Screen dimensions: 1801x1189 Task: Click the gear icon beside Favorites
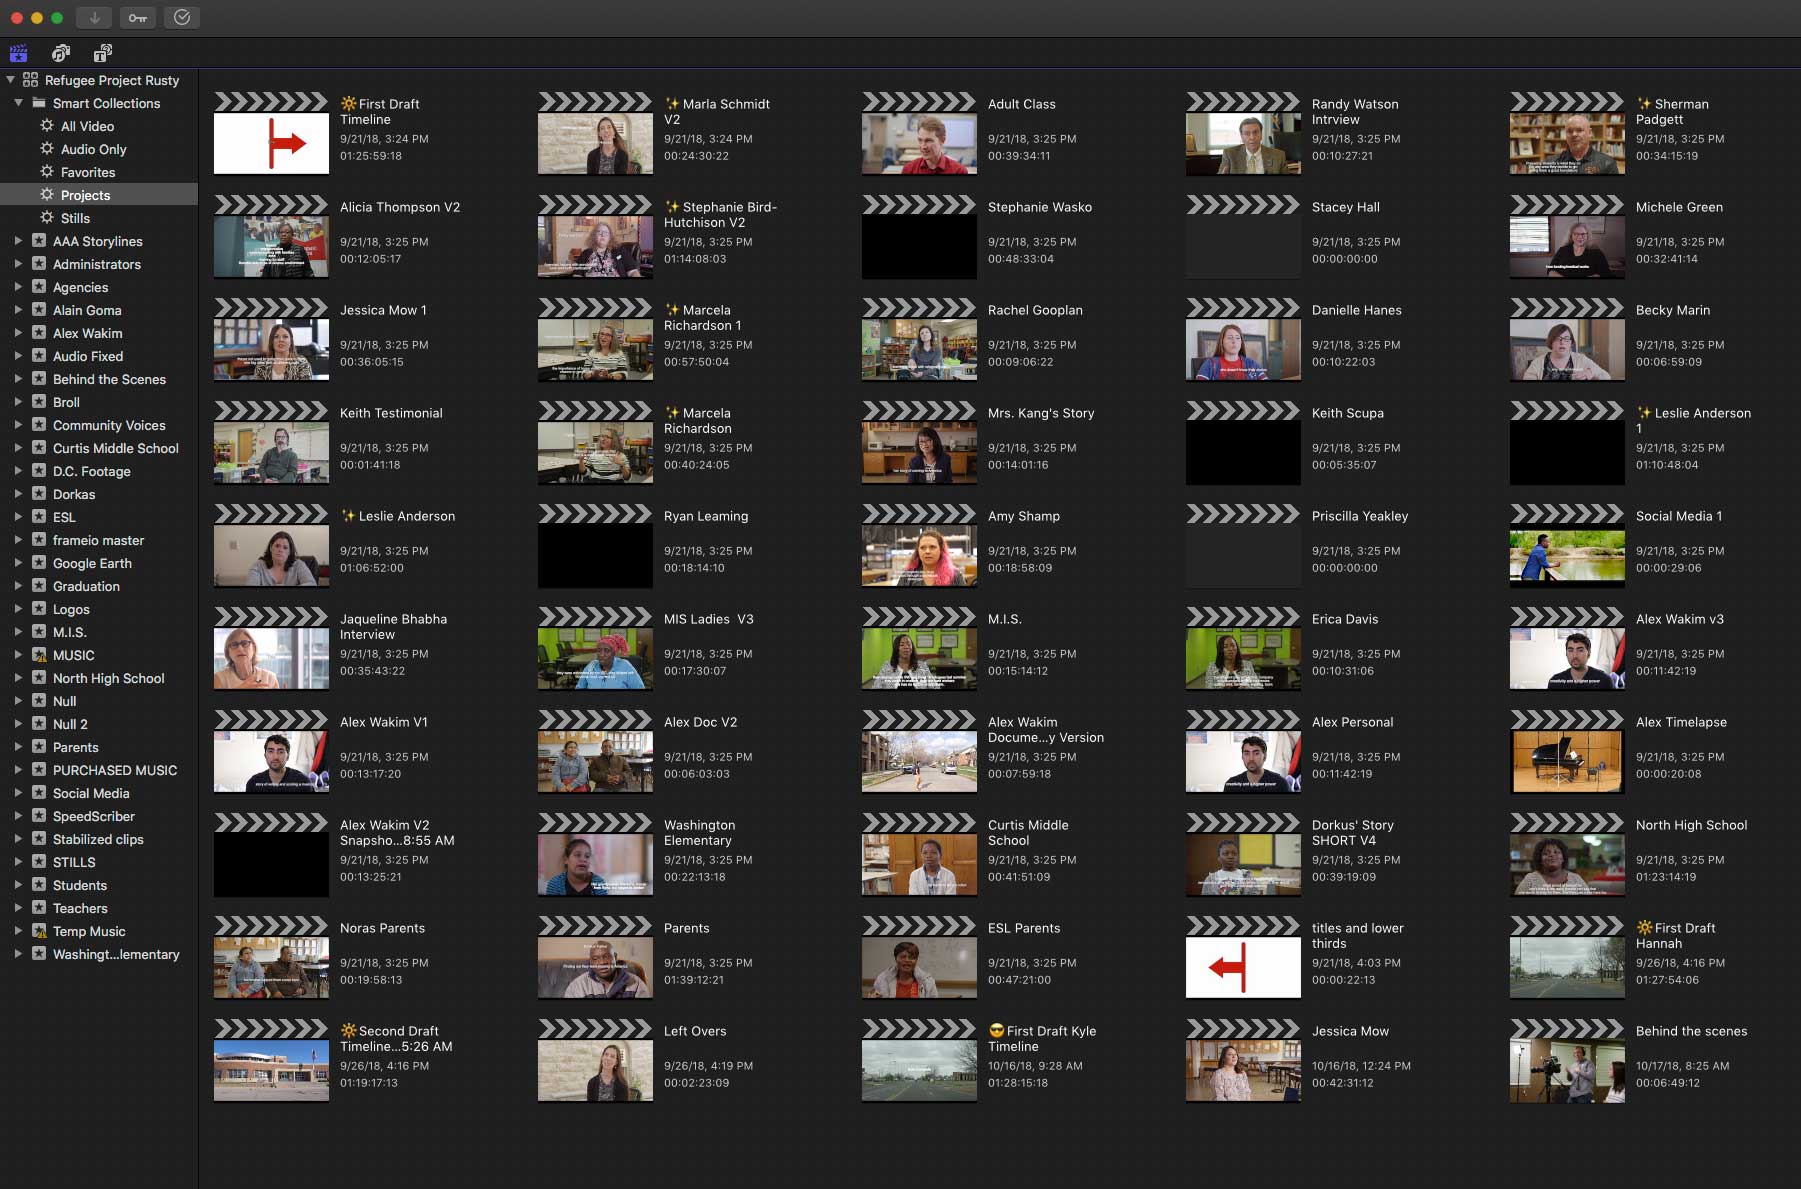click(x=47, y=172)
